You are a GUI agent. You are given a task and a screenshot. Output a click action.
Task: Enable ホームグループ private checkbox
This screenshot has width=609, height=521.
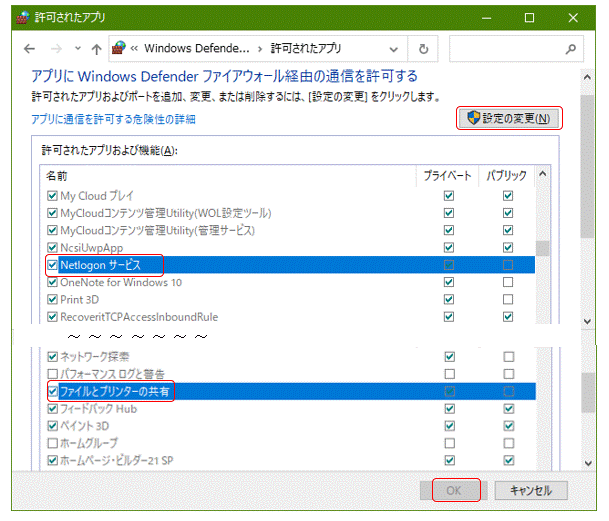[x=450, y=443]
